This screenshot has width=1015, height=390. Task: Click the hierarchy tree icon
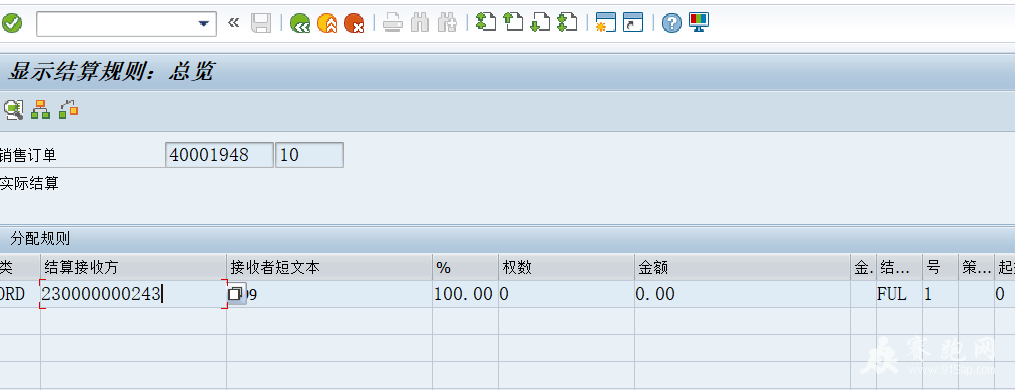coord(41,110)
